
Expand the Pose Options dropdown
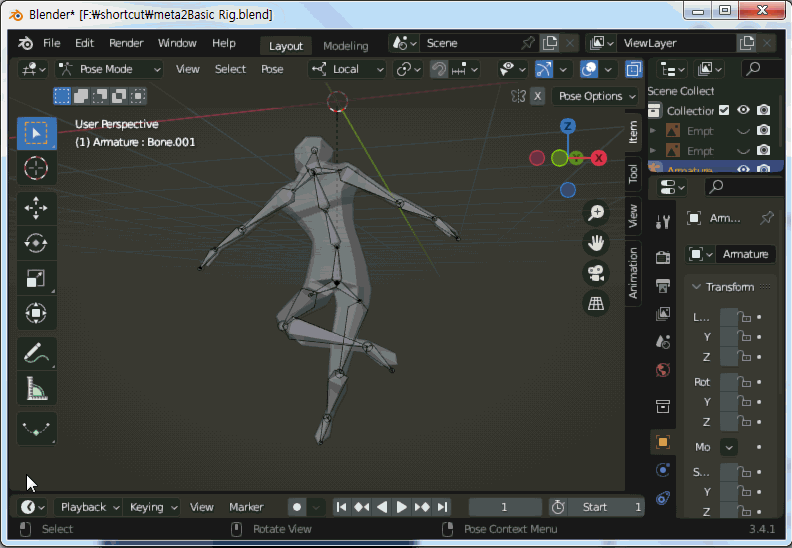click(597, 96)
